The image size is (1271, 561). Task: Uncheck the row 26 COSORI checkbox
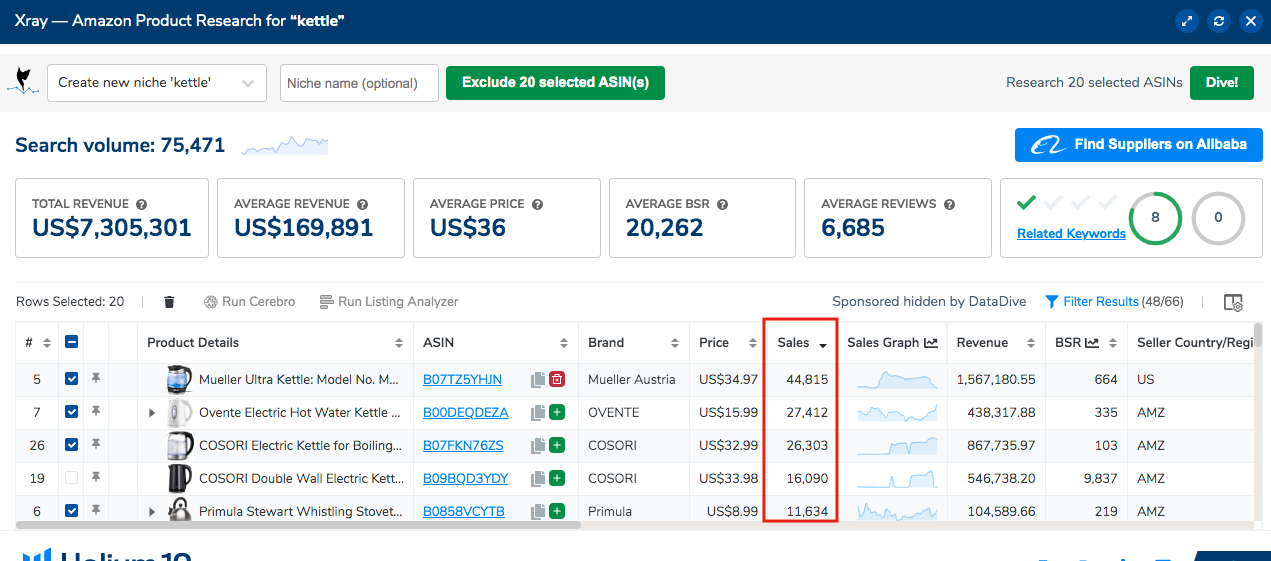[x=71, y=446]
